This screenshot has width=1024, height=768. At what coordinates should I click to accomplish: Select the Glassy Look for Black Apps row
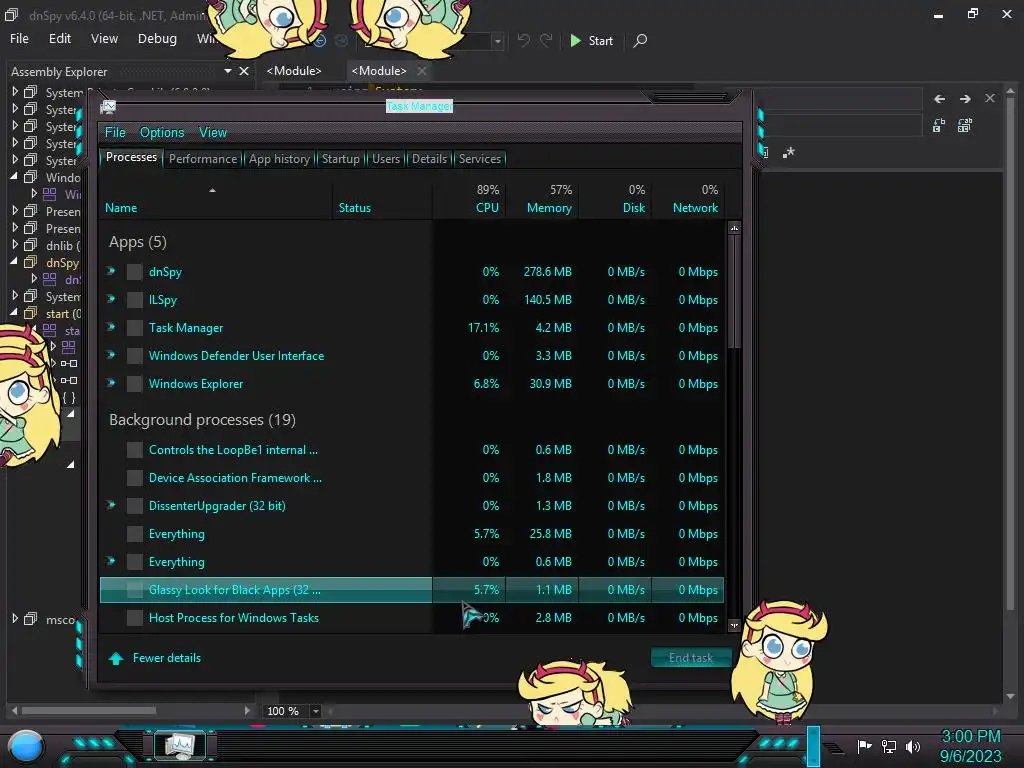tap(412, 590)
